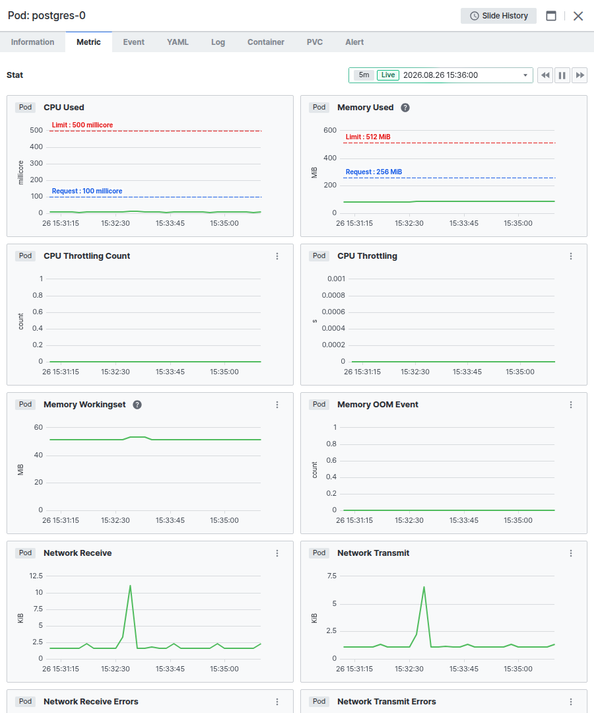Click the Memory Used chart title
The width and height of the screenshot is (594, 713).
tap(365, 107)
